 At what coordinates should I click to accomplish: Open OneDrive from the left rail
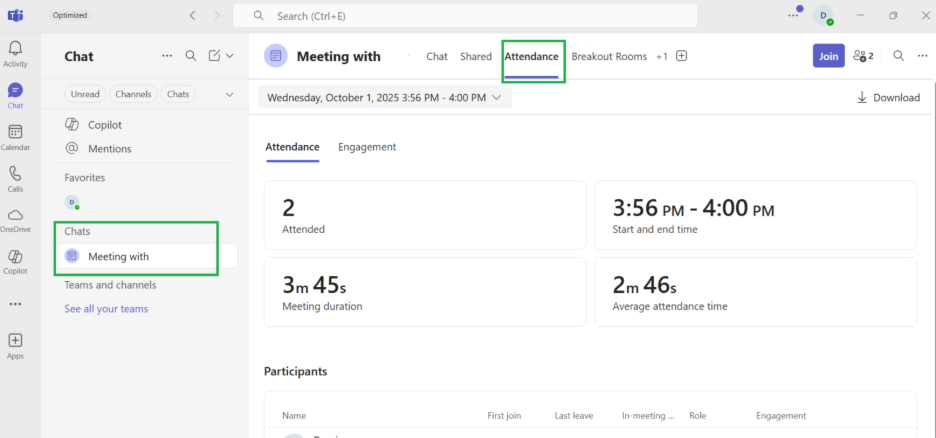point(15,220)
